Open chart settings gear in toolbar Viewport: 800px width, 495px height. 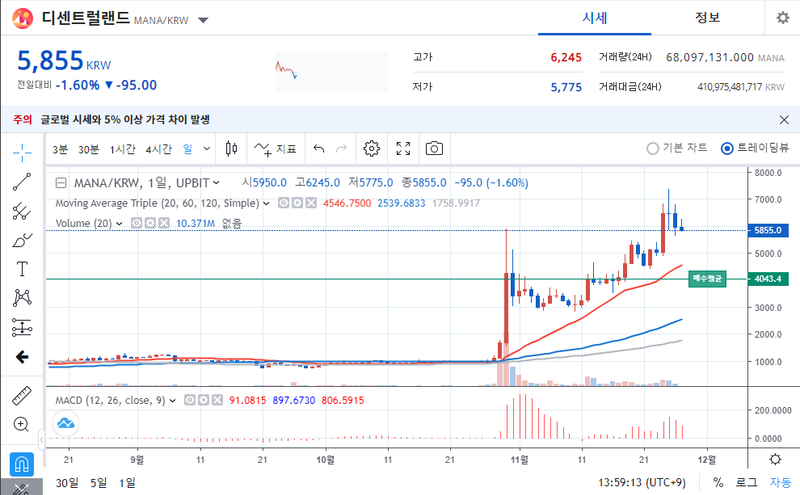pyautogui.click(x=371, y=148)
